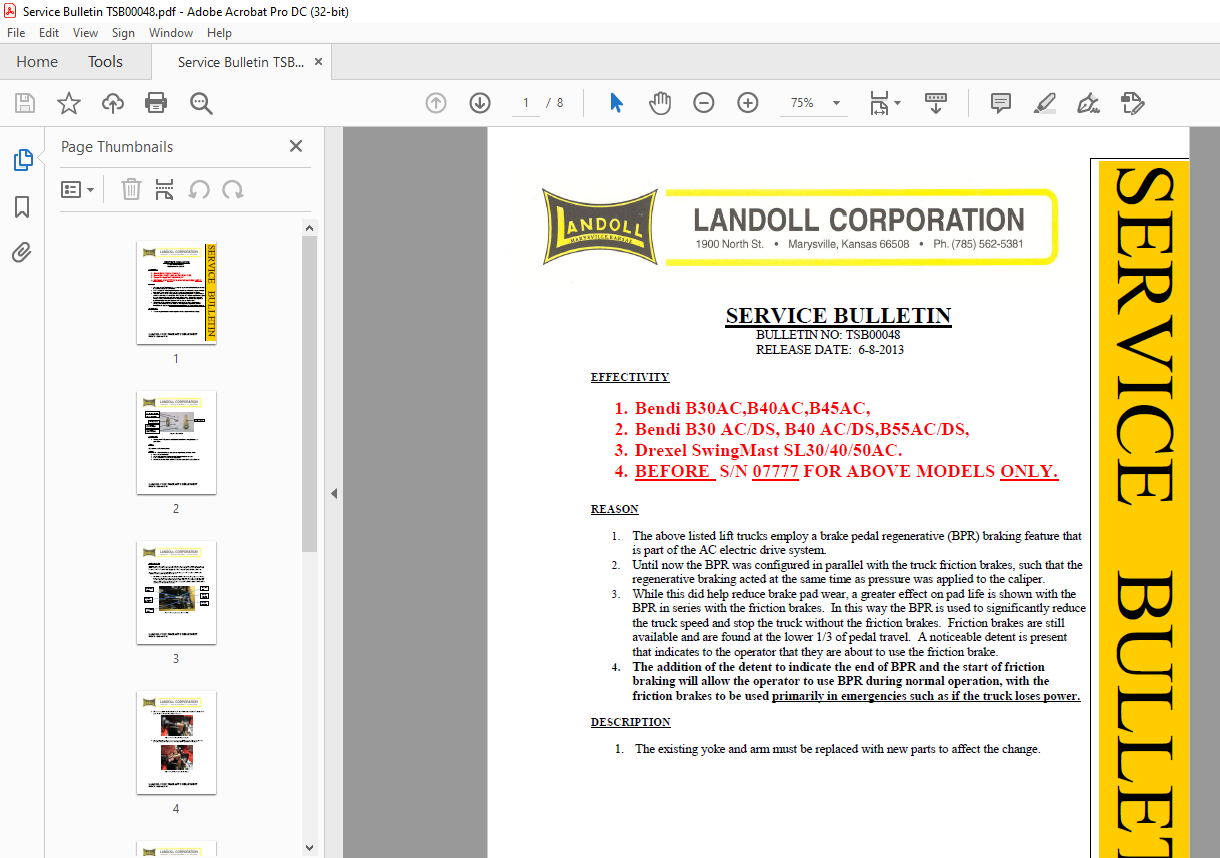This screenshot has height=858, width=1220.
Task: Click the 'RELEASE DATE: 6-8-2013' text
Action: pos(830,350)
